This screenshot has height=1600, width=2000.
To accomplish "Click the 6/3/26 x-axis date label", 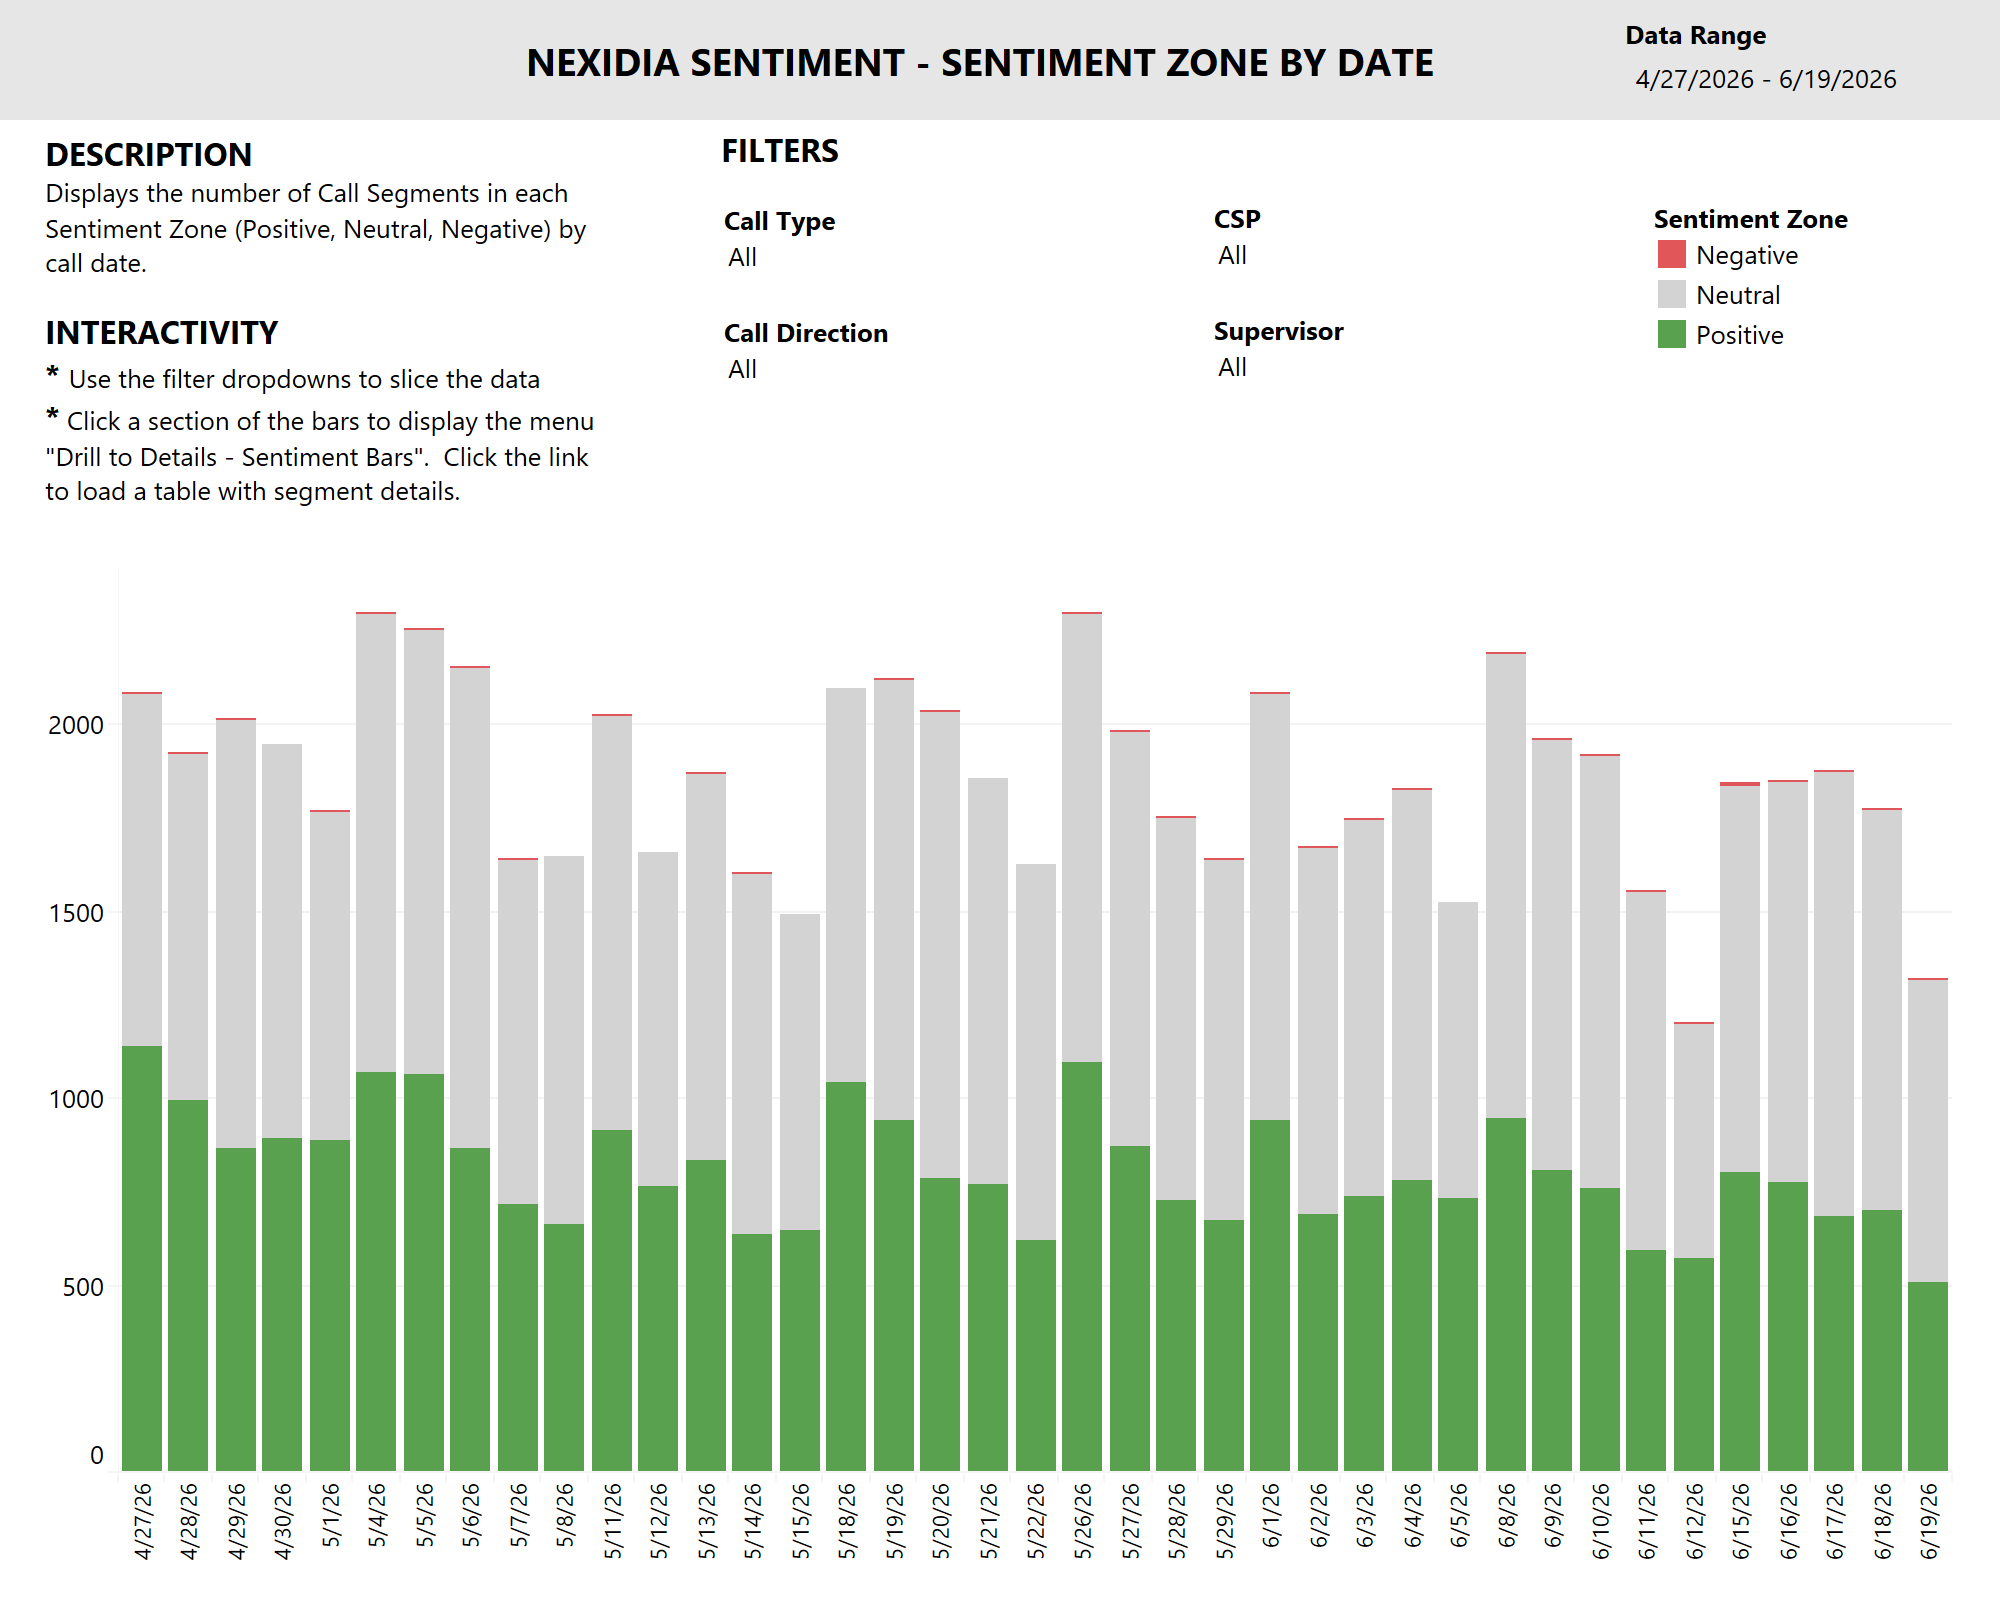I will (x=1365, y=1514).
